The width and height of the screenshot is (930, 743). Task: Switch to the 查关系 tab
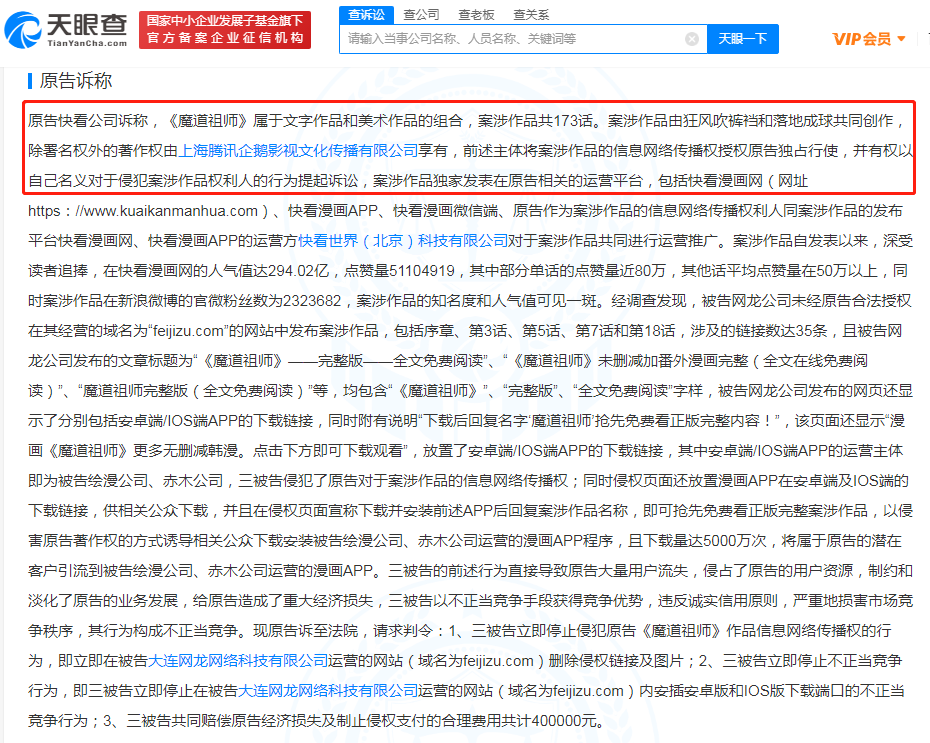point(531,15)
